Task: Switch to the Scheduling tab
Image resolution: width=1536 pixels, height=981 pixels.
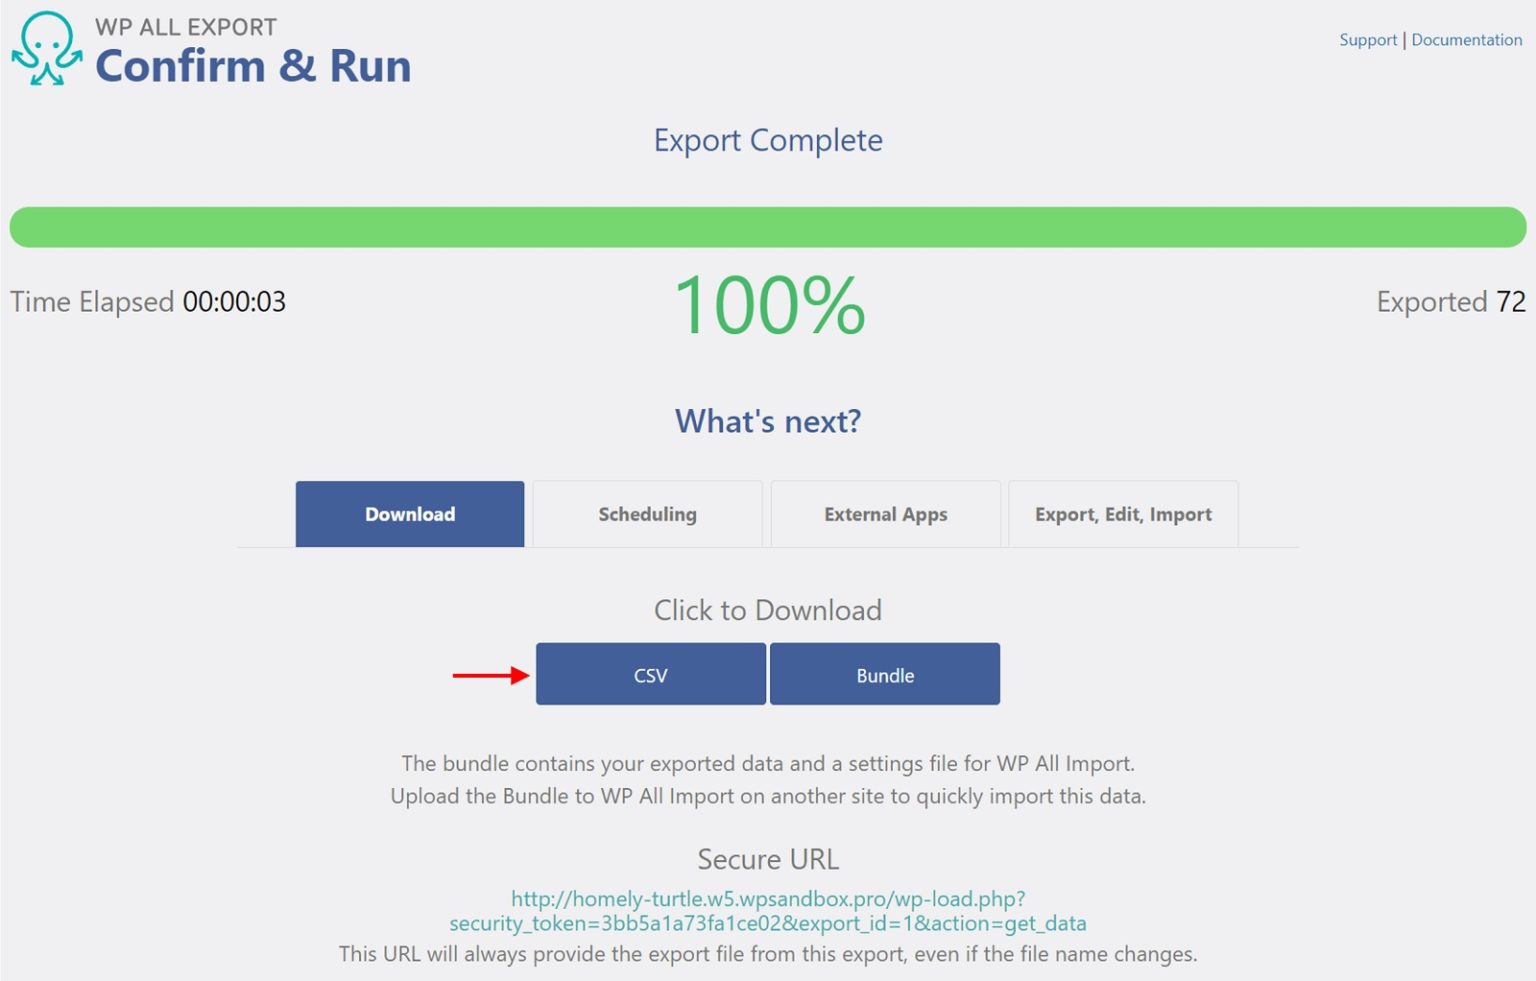Action: coord(646,514)
